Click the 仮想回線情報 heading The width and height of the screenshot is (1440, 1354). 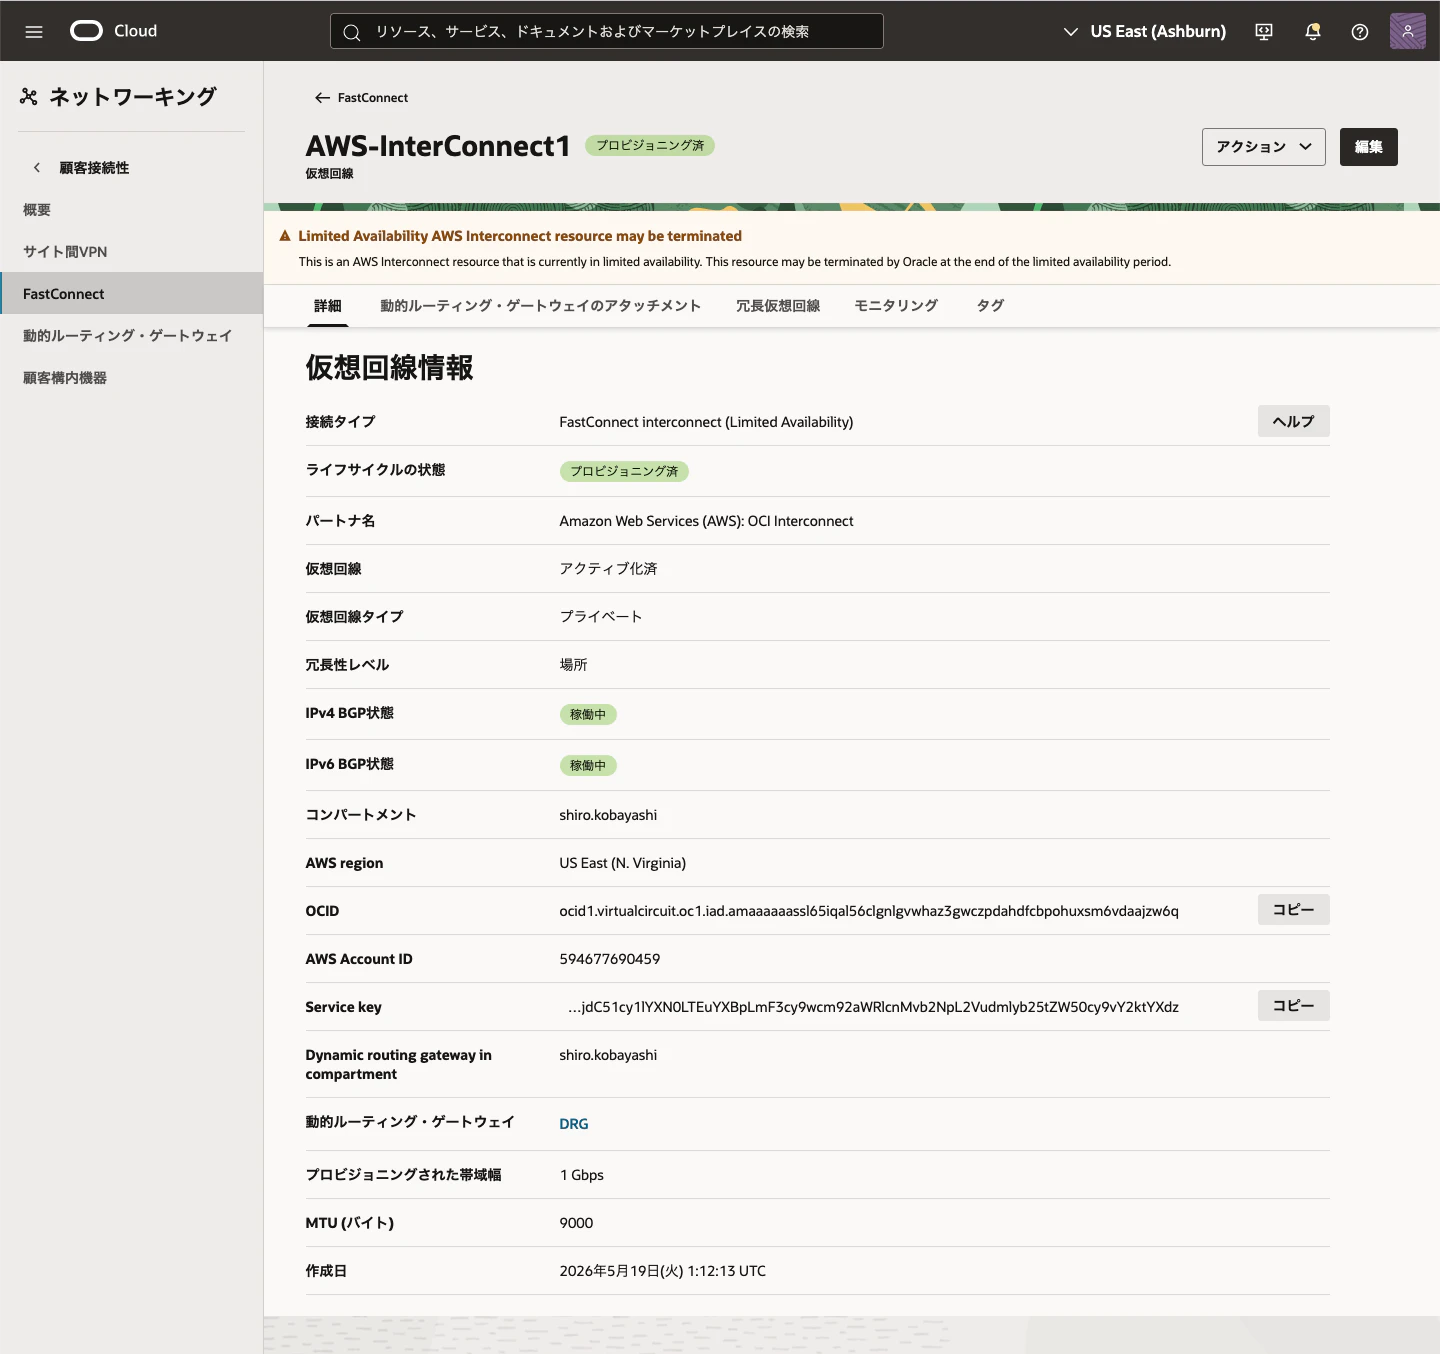[389, 368]
